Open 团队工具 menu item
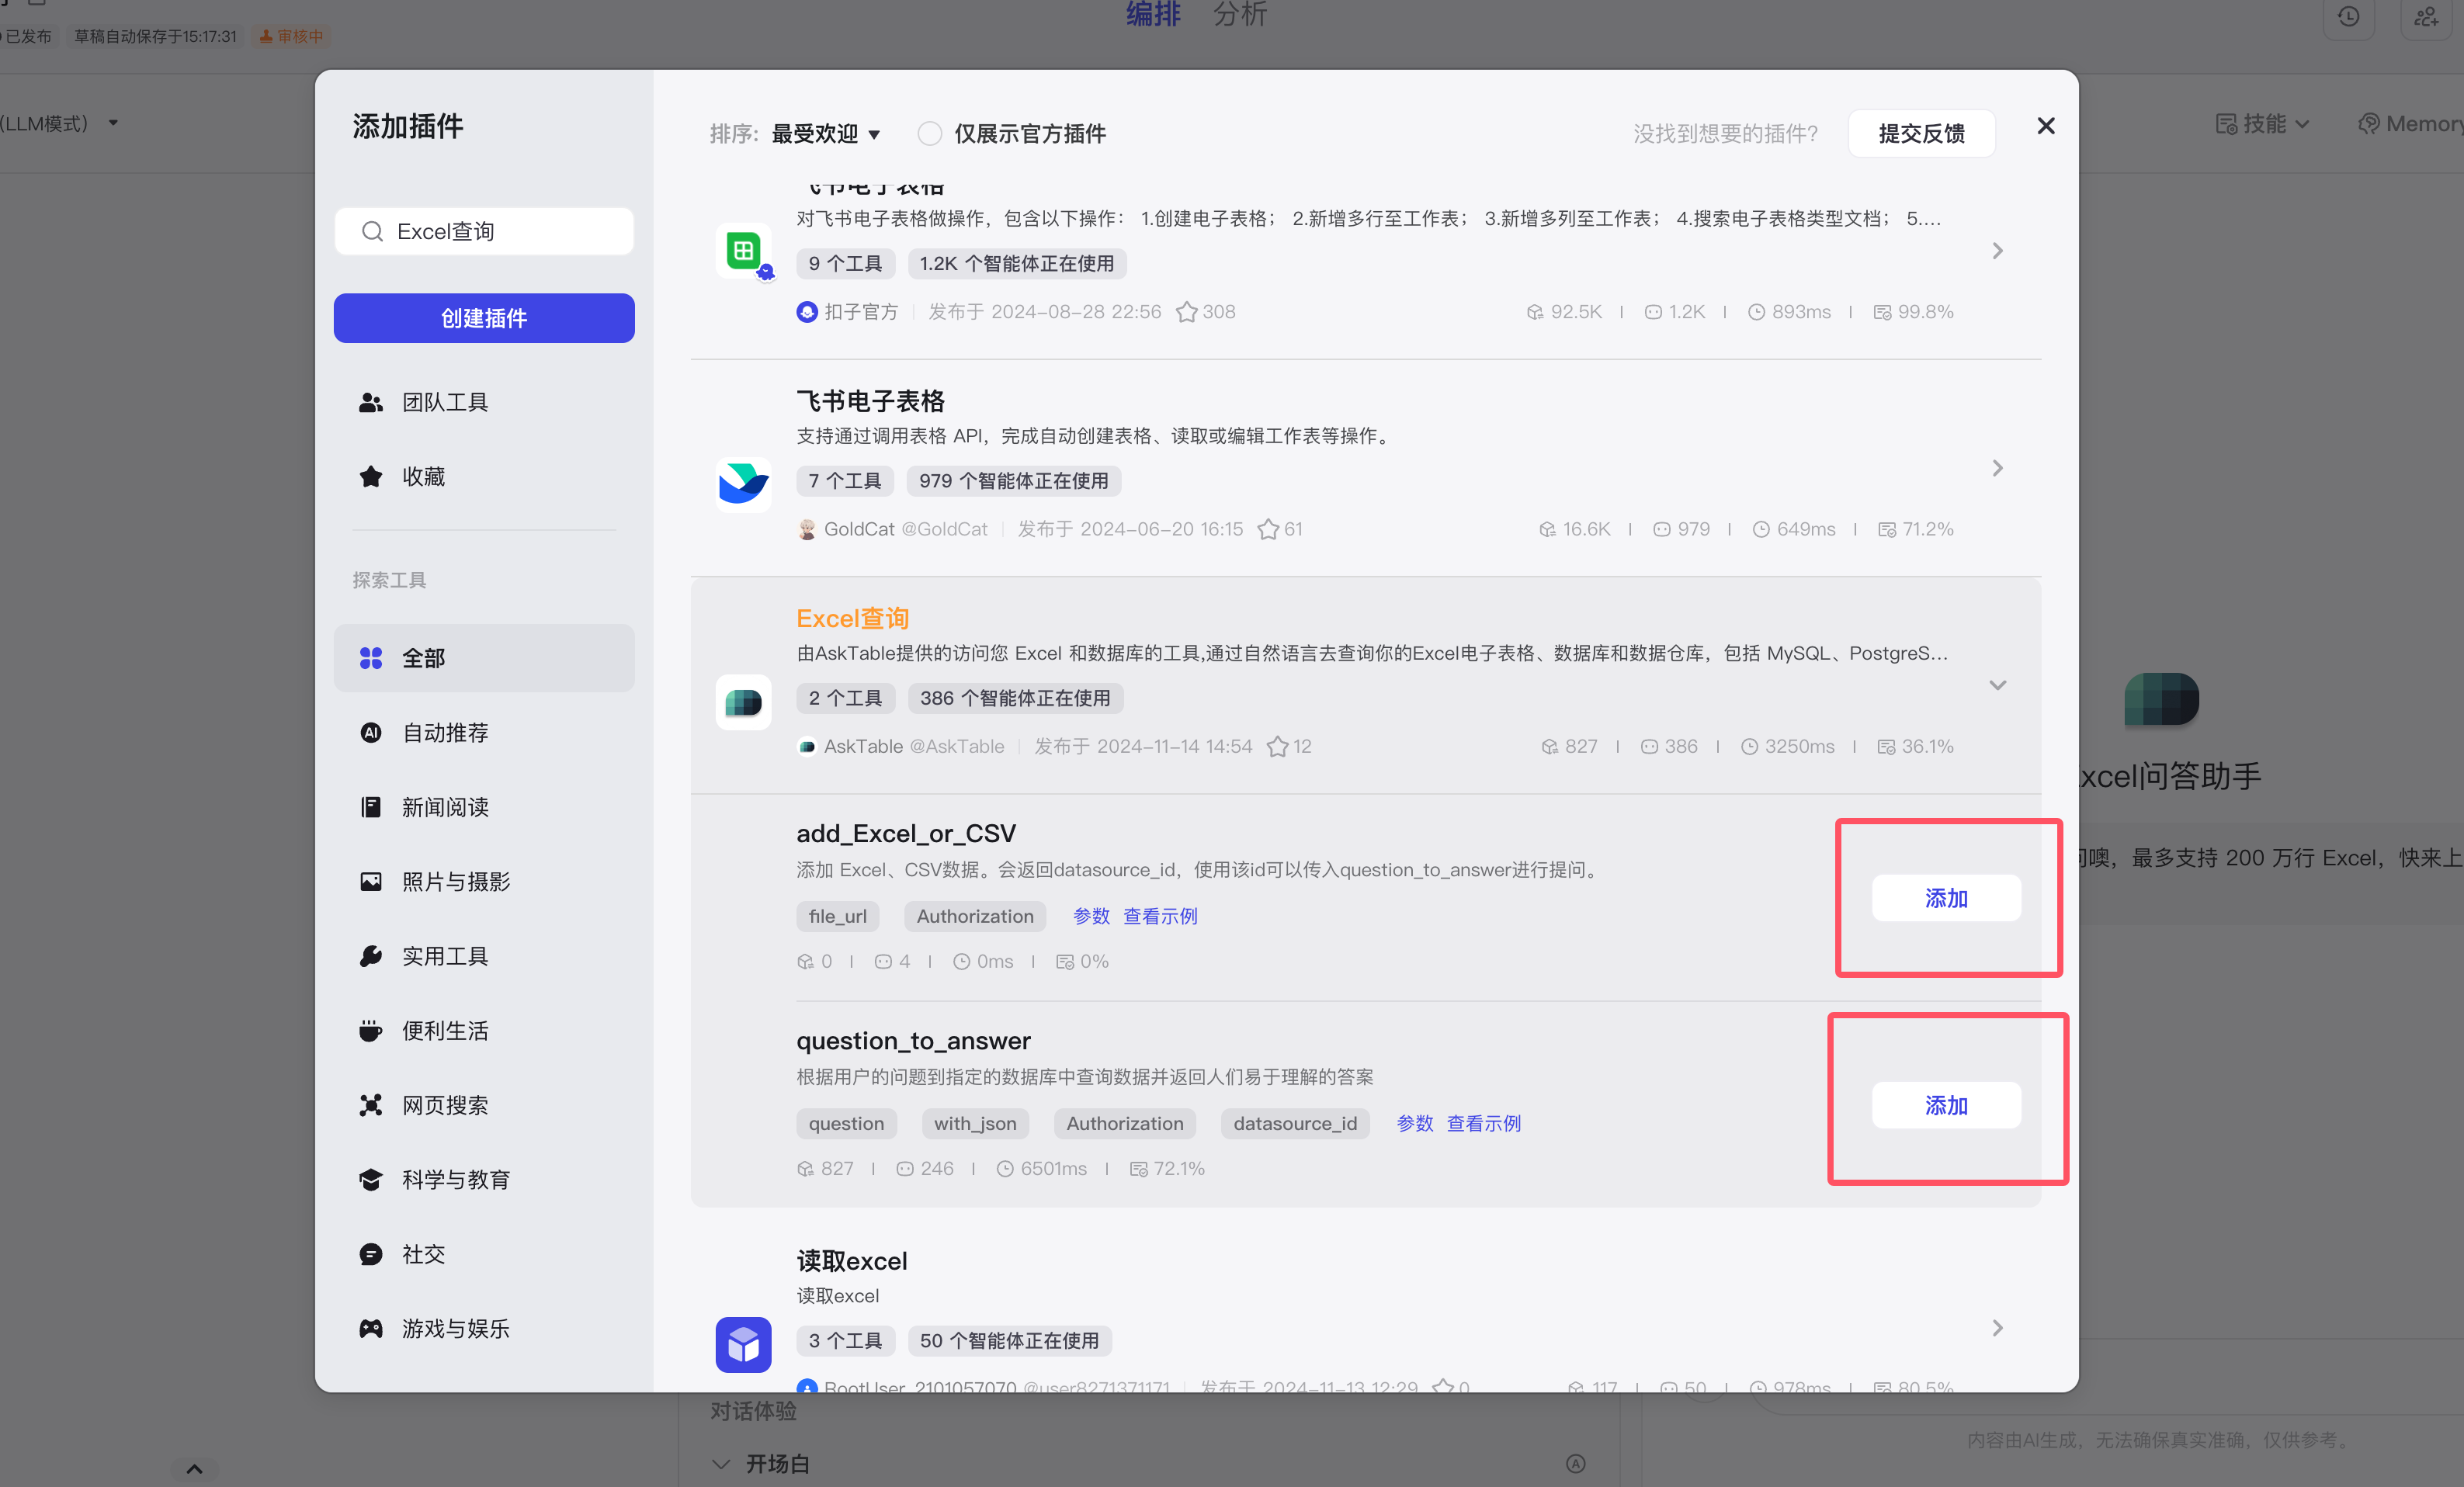The image size is (2464, 1487). pyautogui.click(x=484, y=402)
